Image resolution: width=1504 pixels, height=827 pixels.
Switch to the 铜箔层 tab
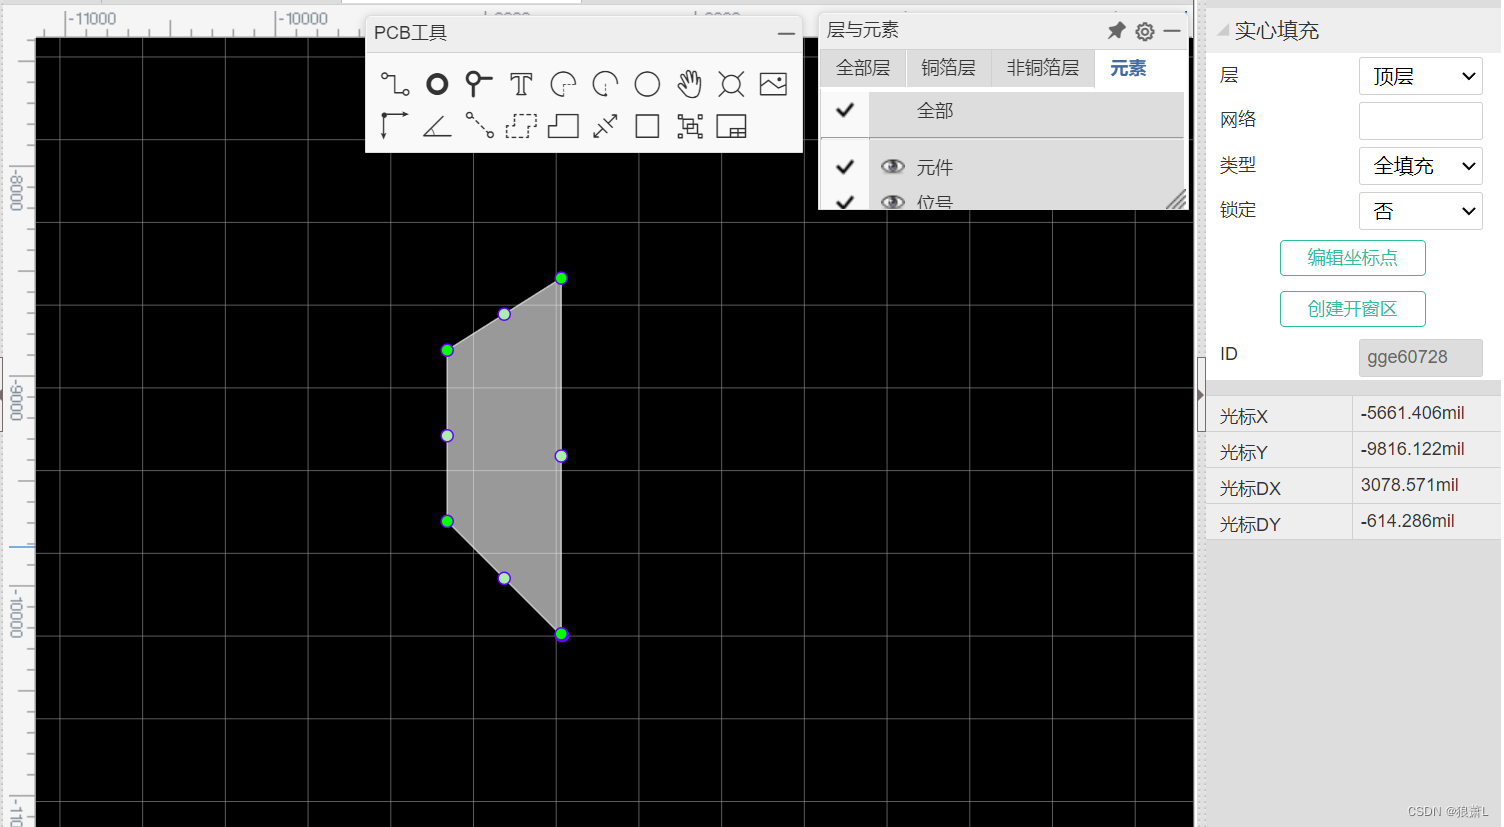click(x=948, y=68)
